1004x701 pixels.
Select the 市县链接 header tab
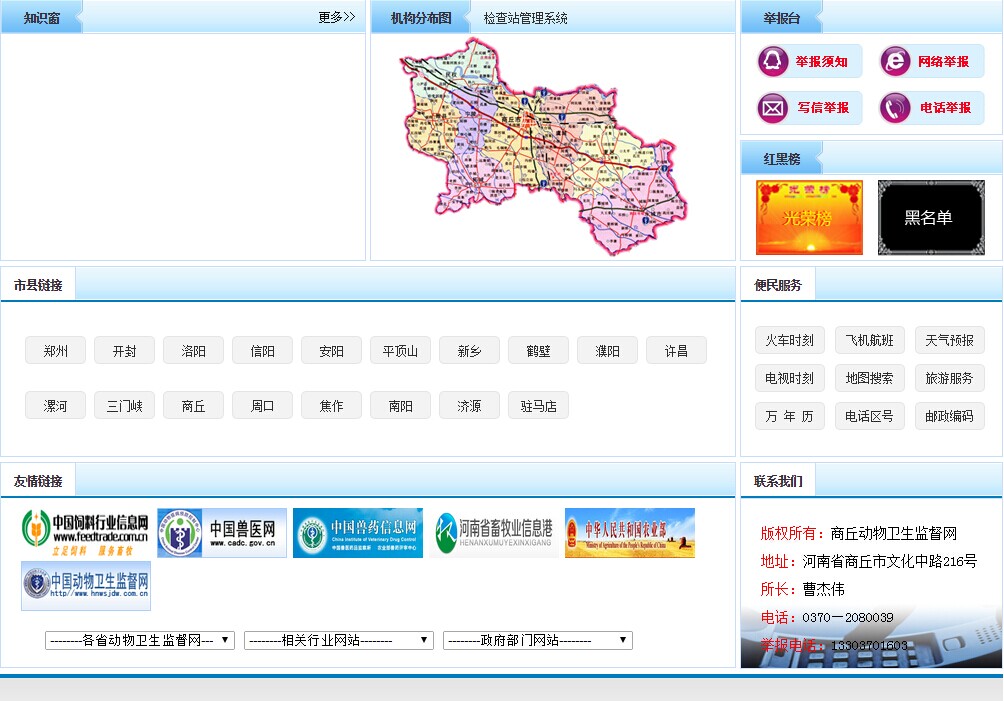click(38, 285)
